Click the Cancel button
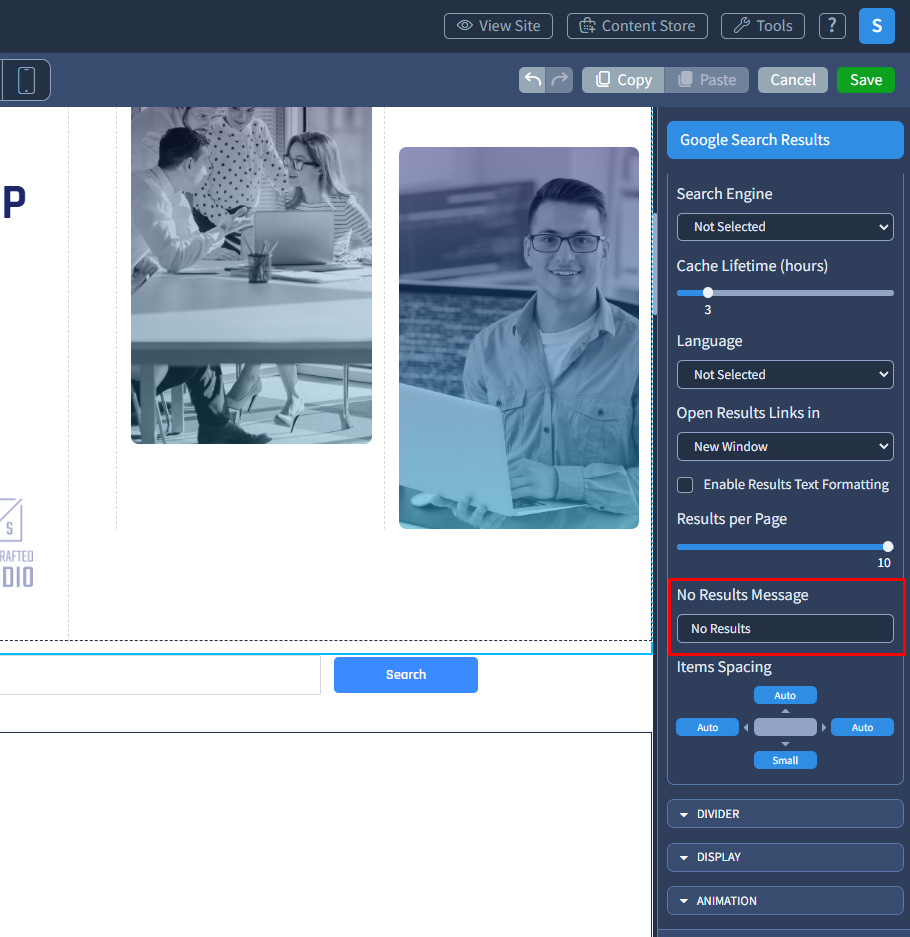 [x=792, y=80]
